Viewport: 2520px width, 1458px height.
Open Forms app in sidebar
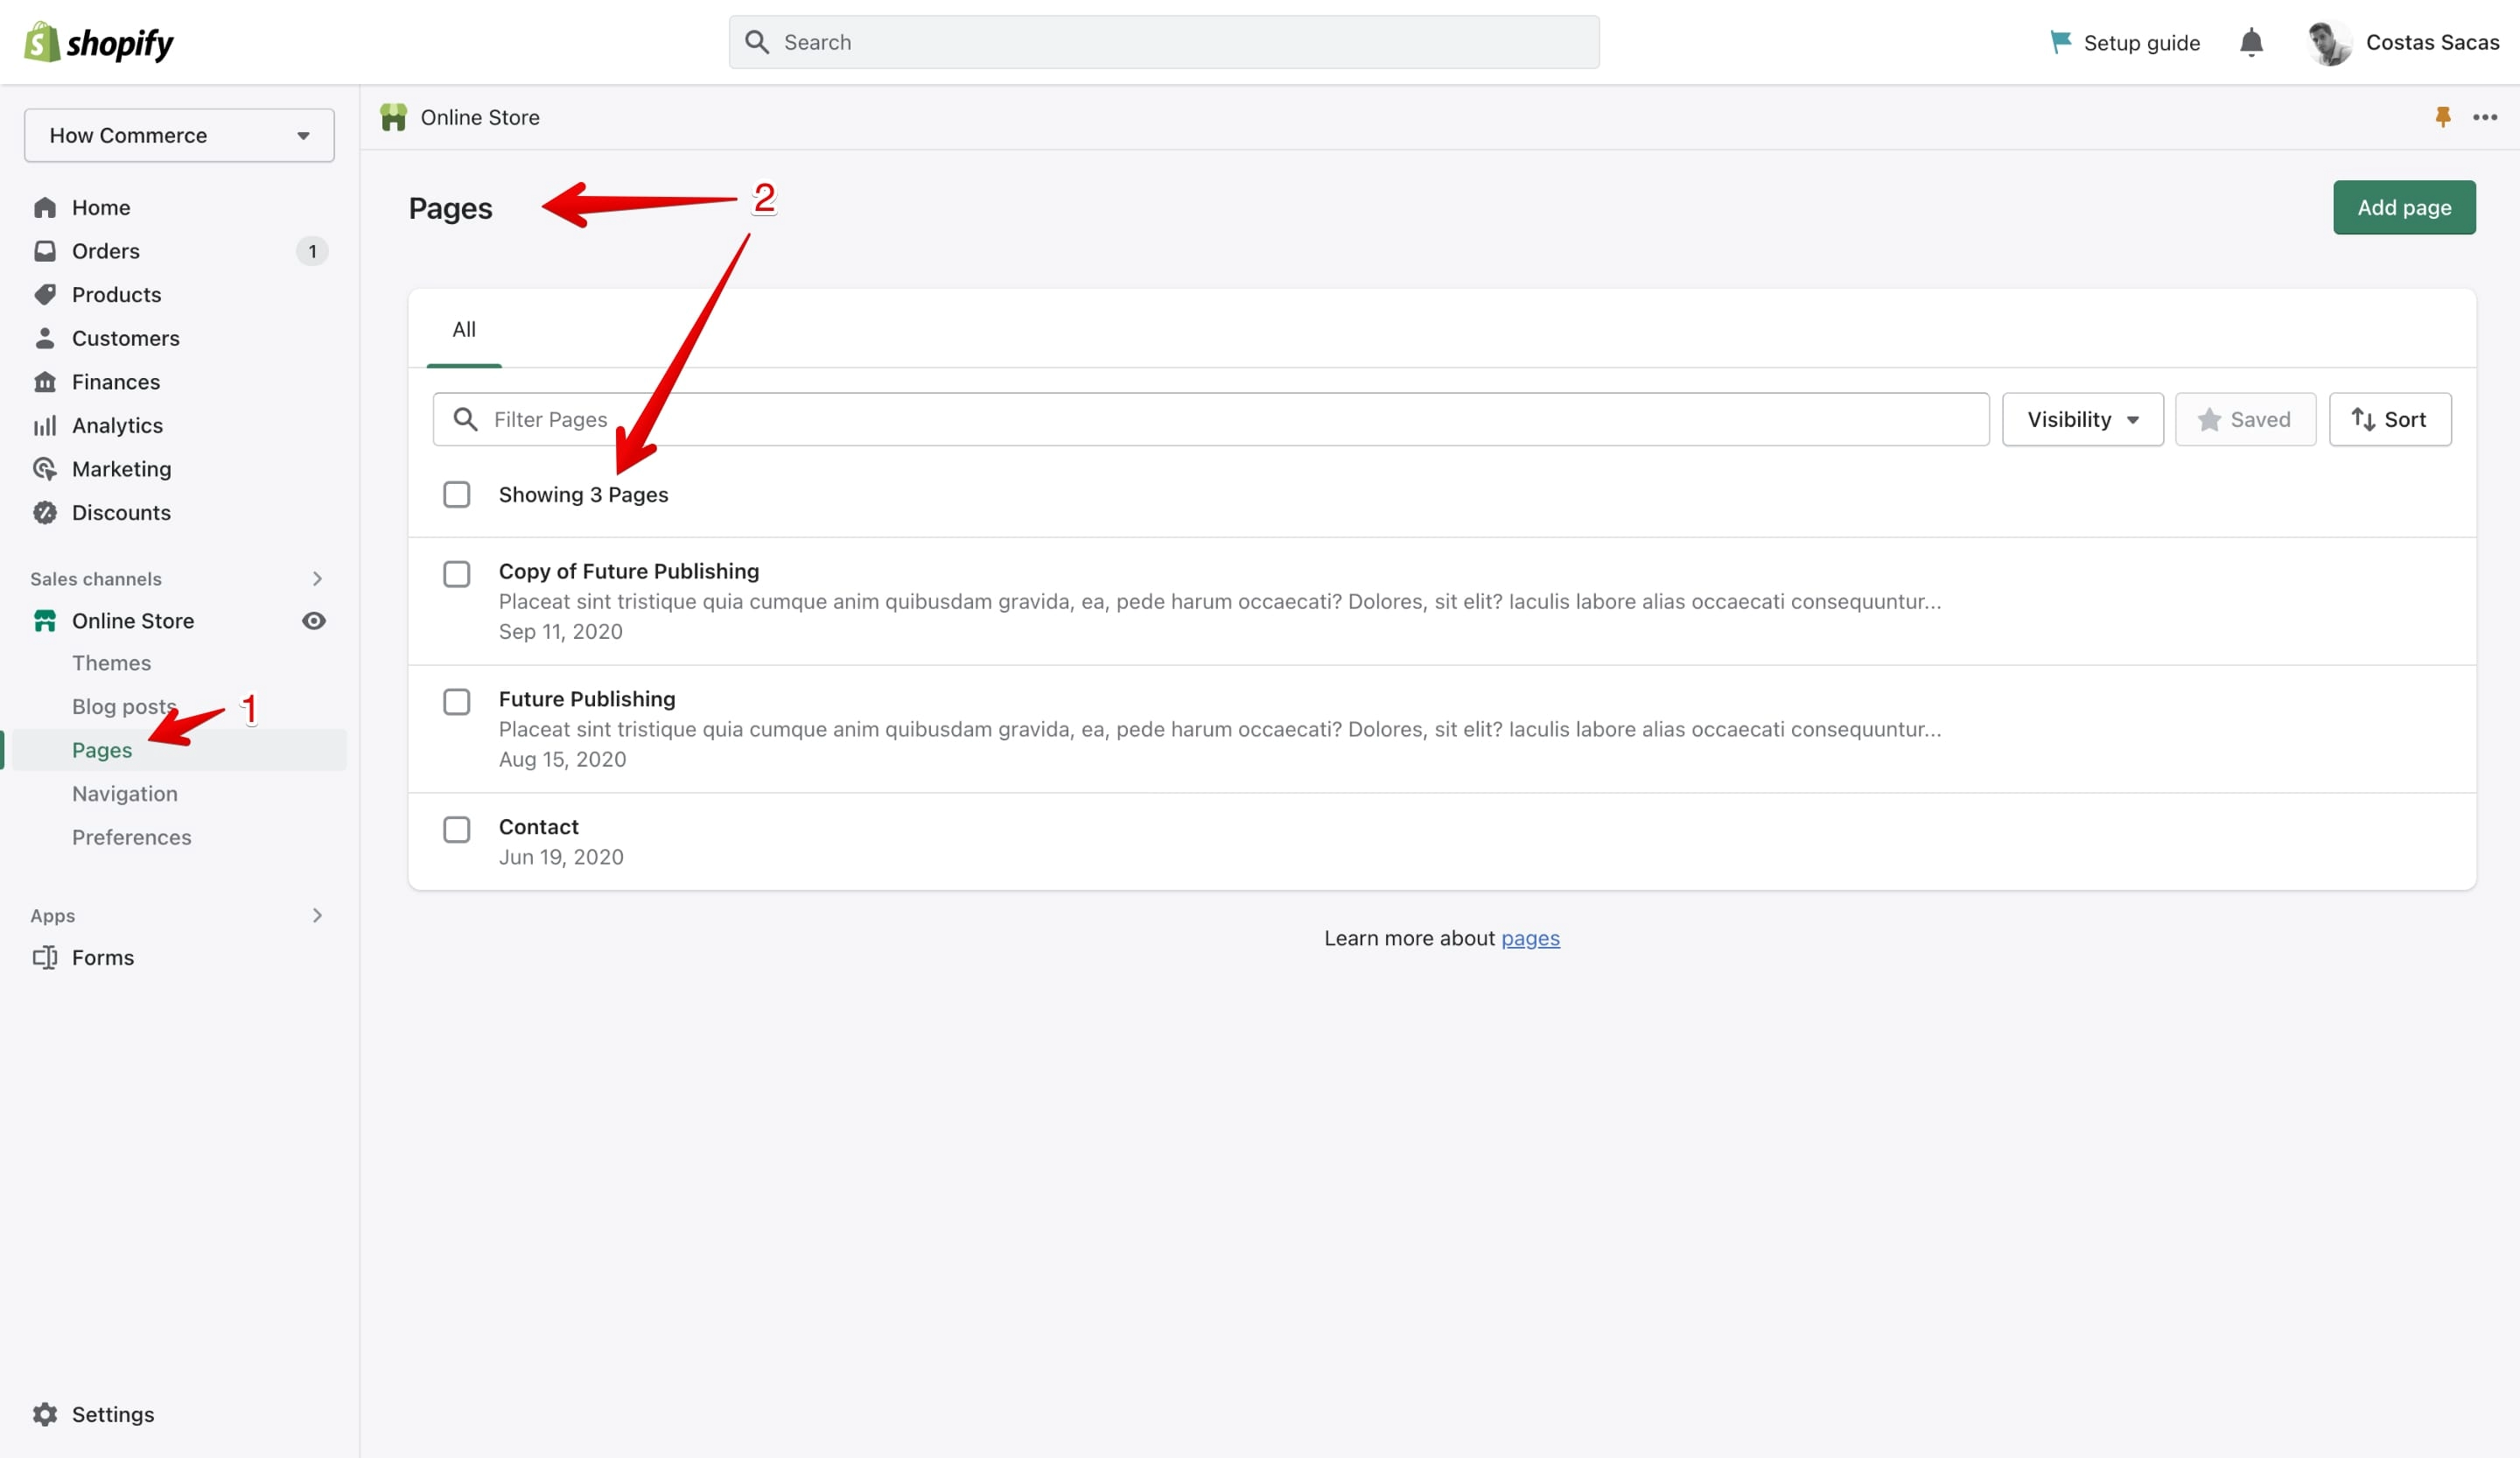[103, 958]
